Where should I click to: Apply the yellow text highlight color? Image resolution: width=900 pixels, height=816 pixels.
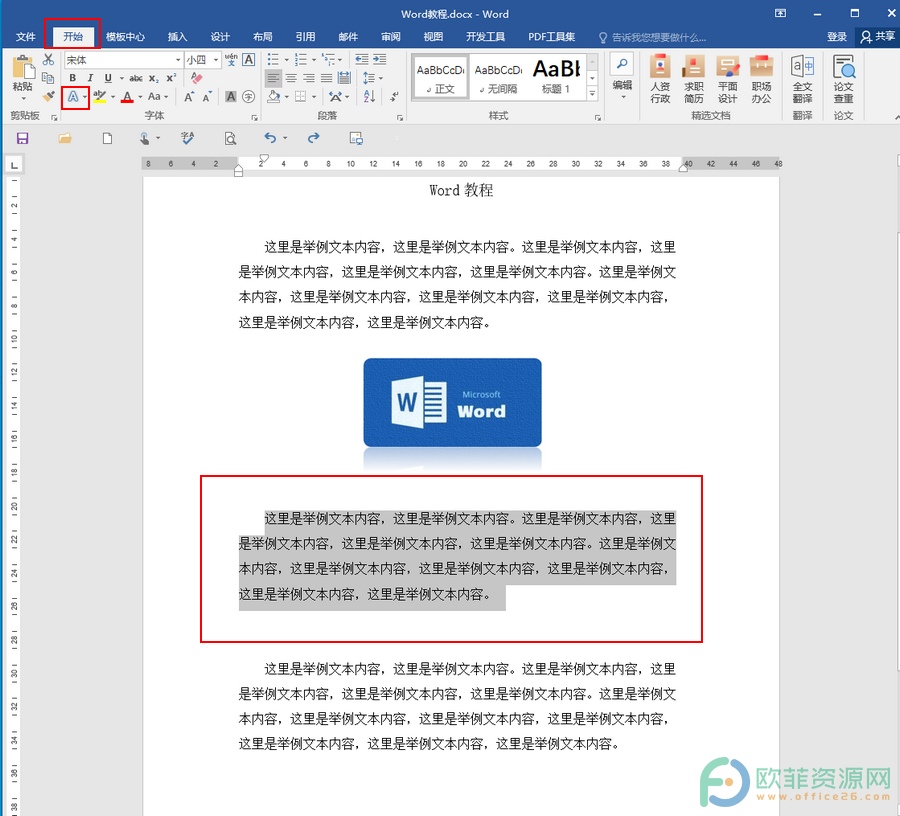coord(100,96)
